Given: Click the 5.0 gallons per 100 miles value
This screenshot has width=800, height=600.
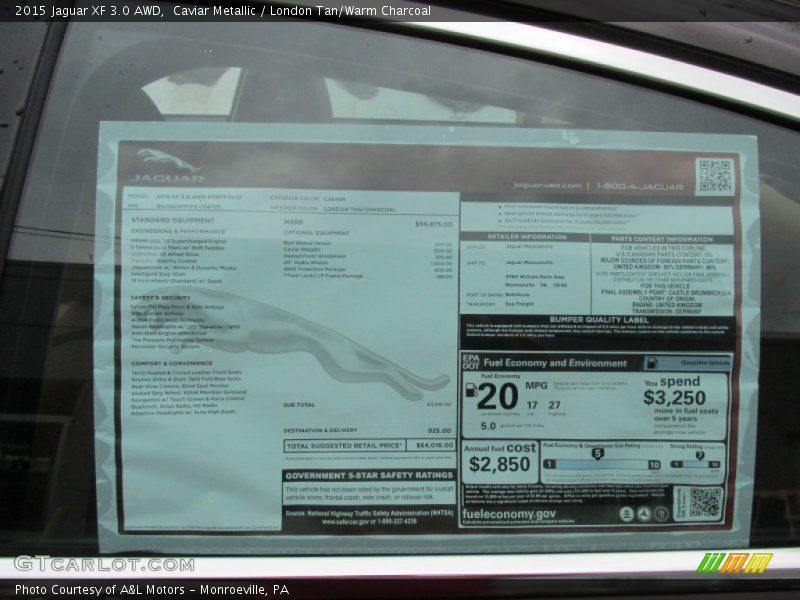Looking at the screenshot, I should [488, 426].
